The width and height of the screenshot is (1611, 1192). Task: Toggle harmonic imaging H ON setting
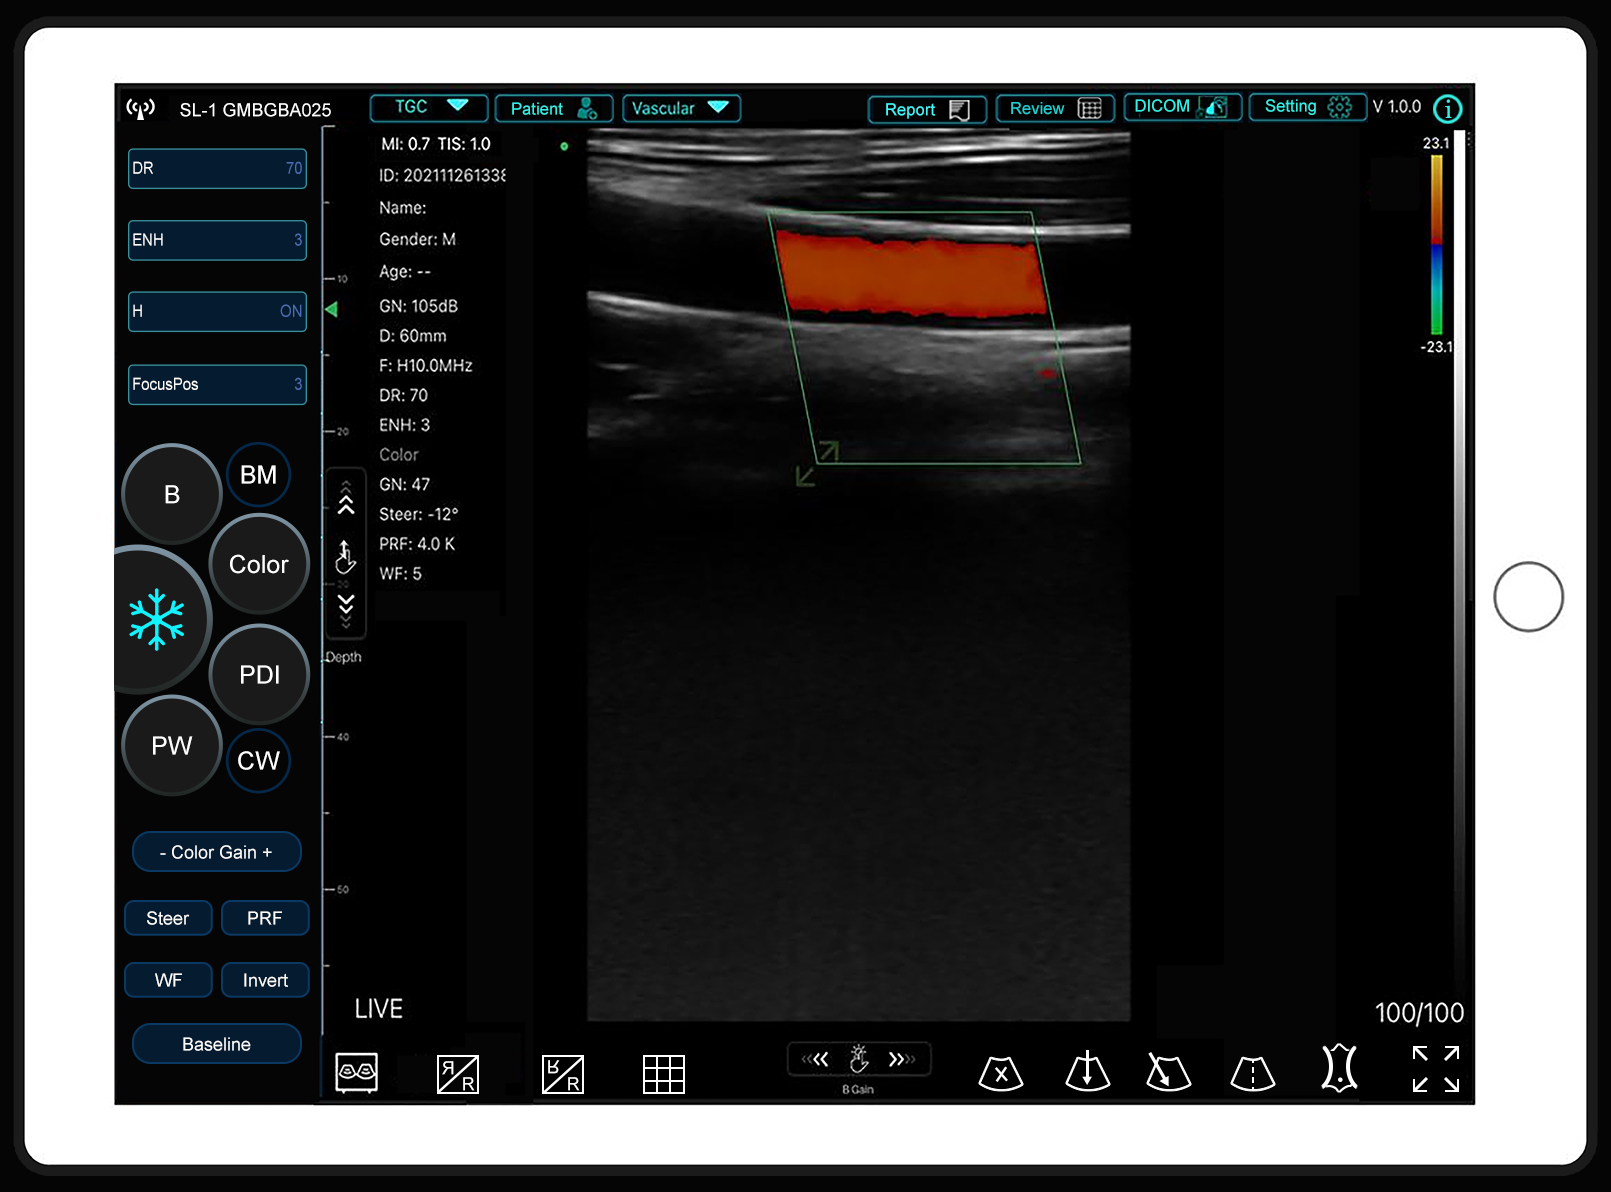click(x=217, y=311)
